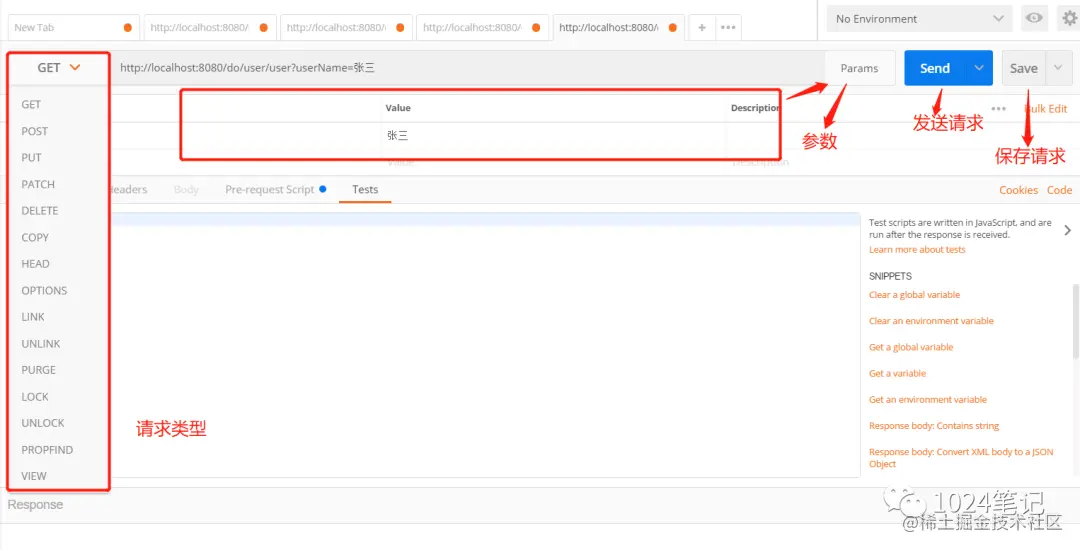Click the request URL input field
The height and width of the screenshot is (550, 1080).
468,68
